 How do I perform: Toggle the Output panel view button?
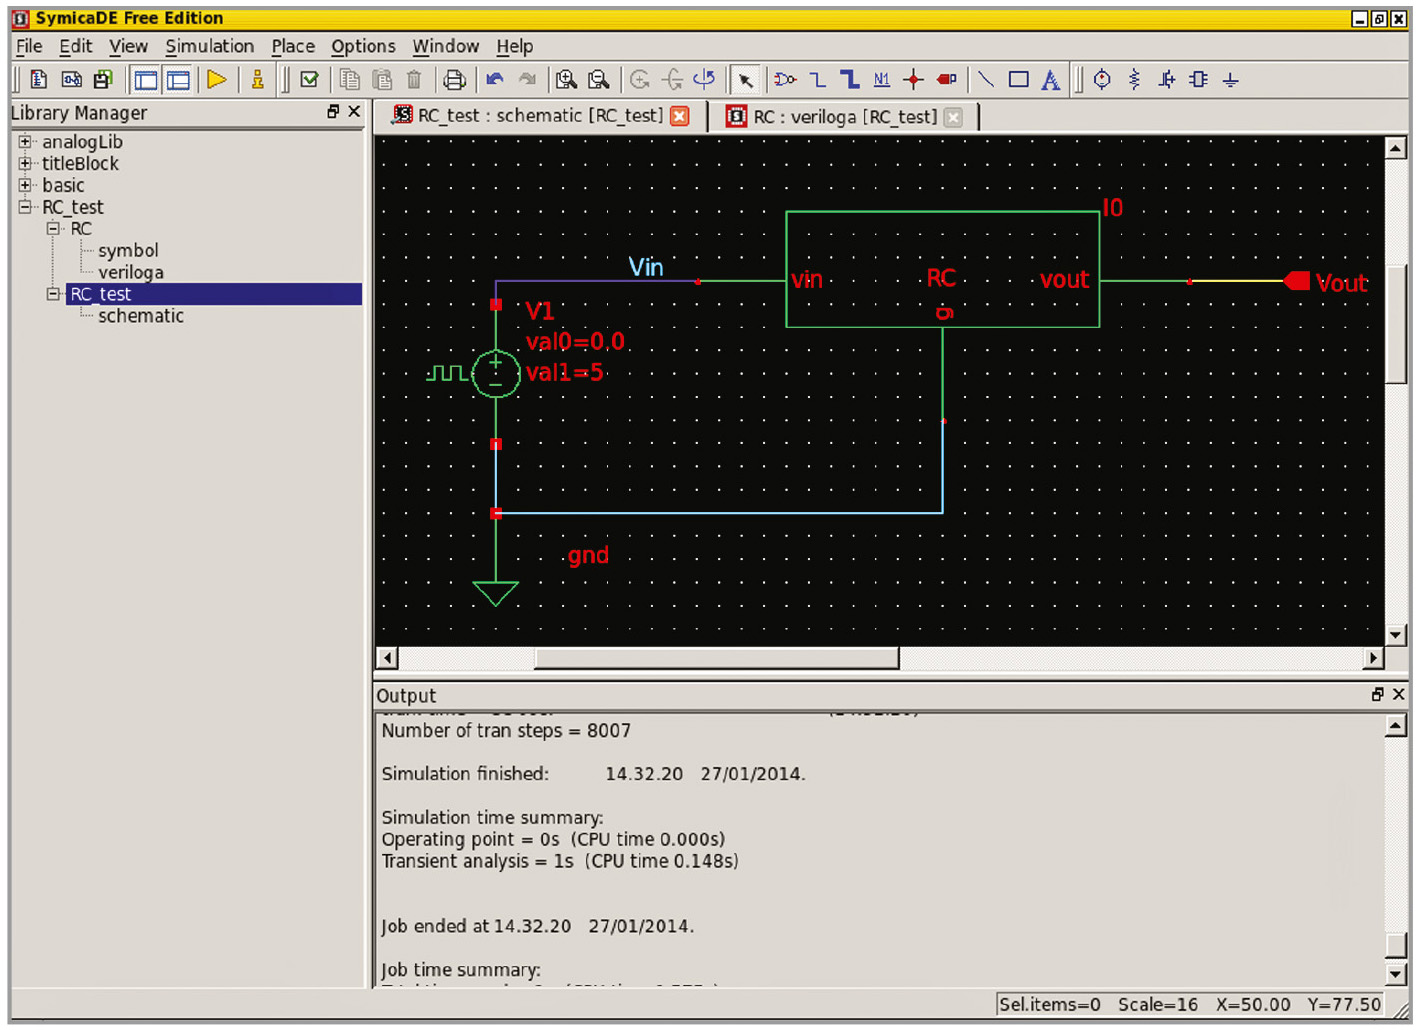click(x=178, y=79)
